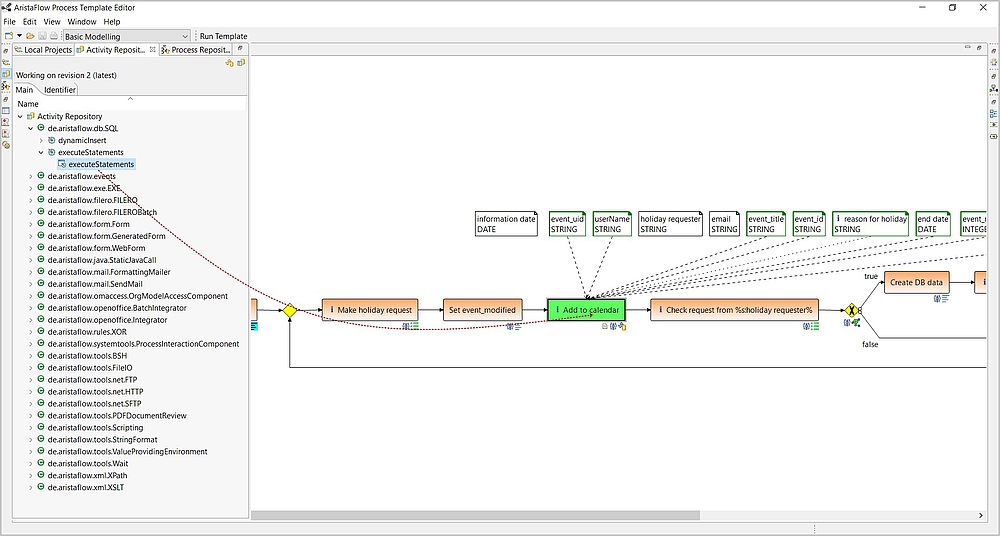Switch to the Local Projects tab
Image resolution: width=1000 pixels, height=536 pixels.
pos(43,49)
